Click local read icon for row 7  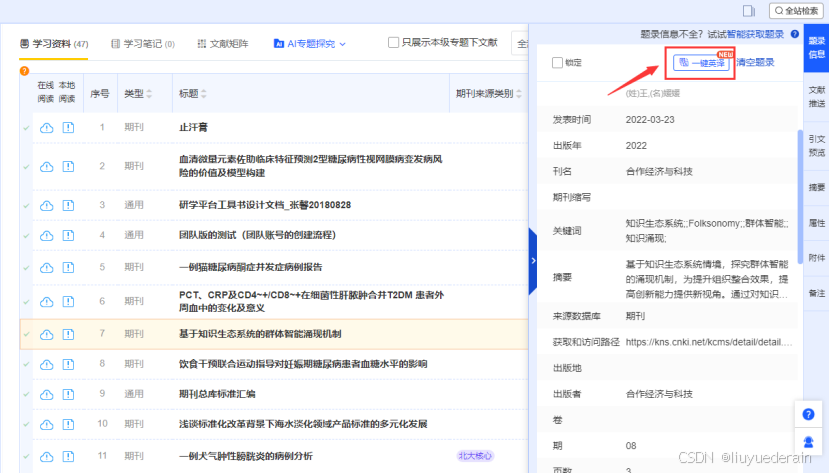(x=68, y=334)
